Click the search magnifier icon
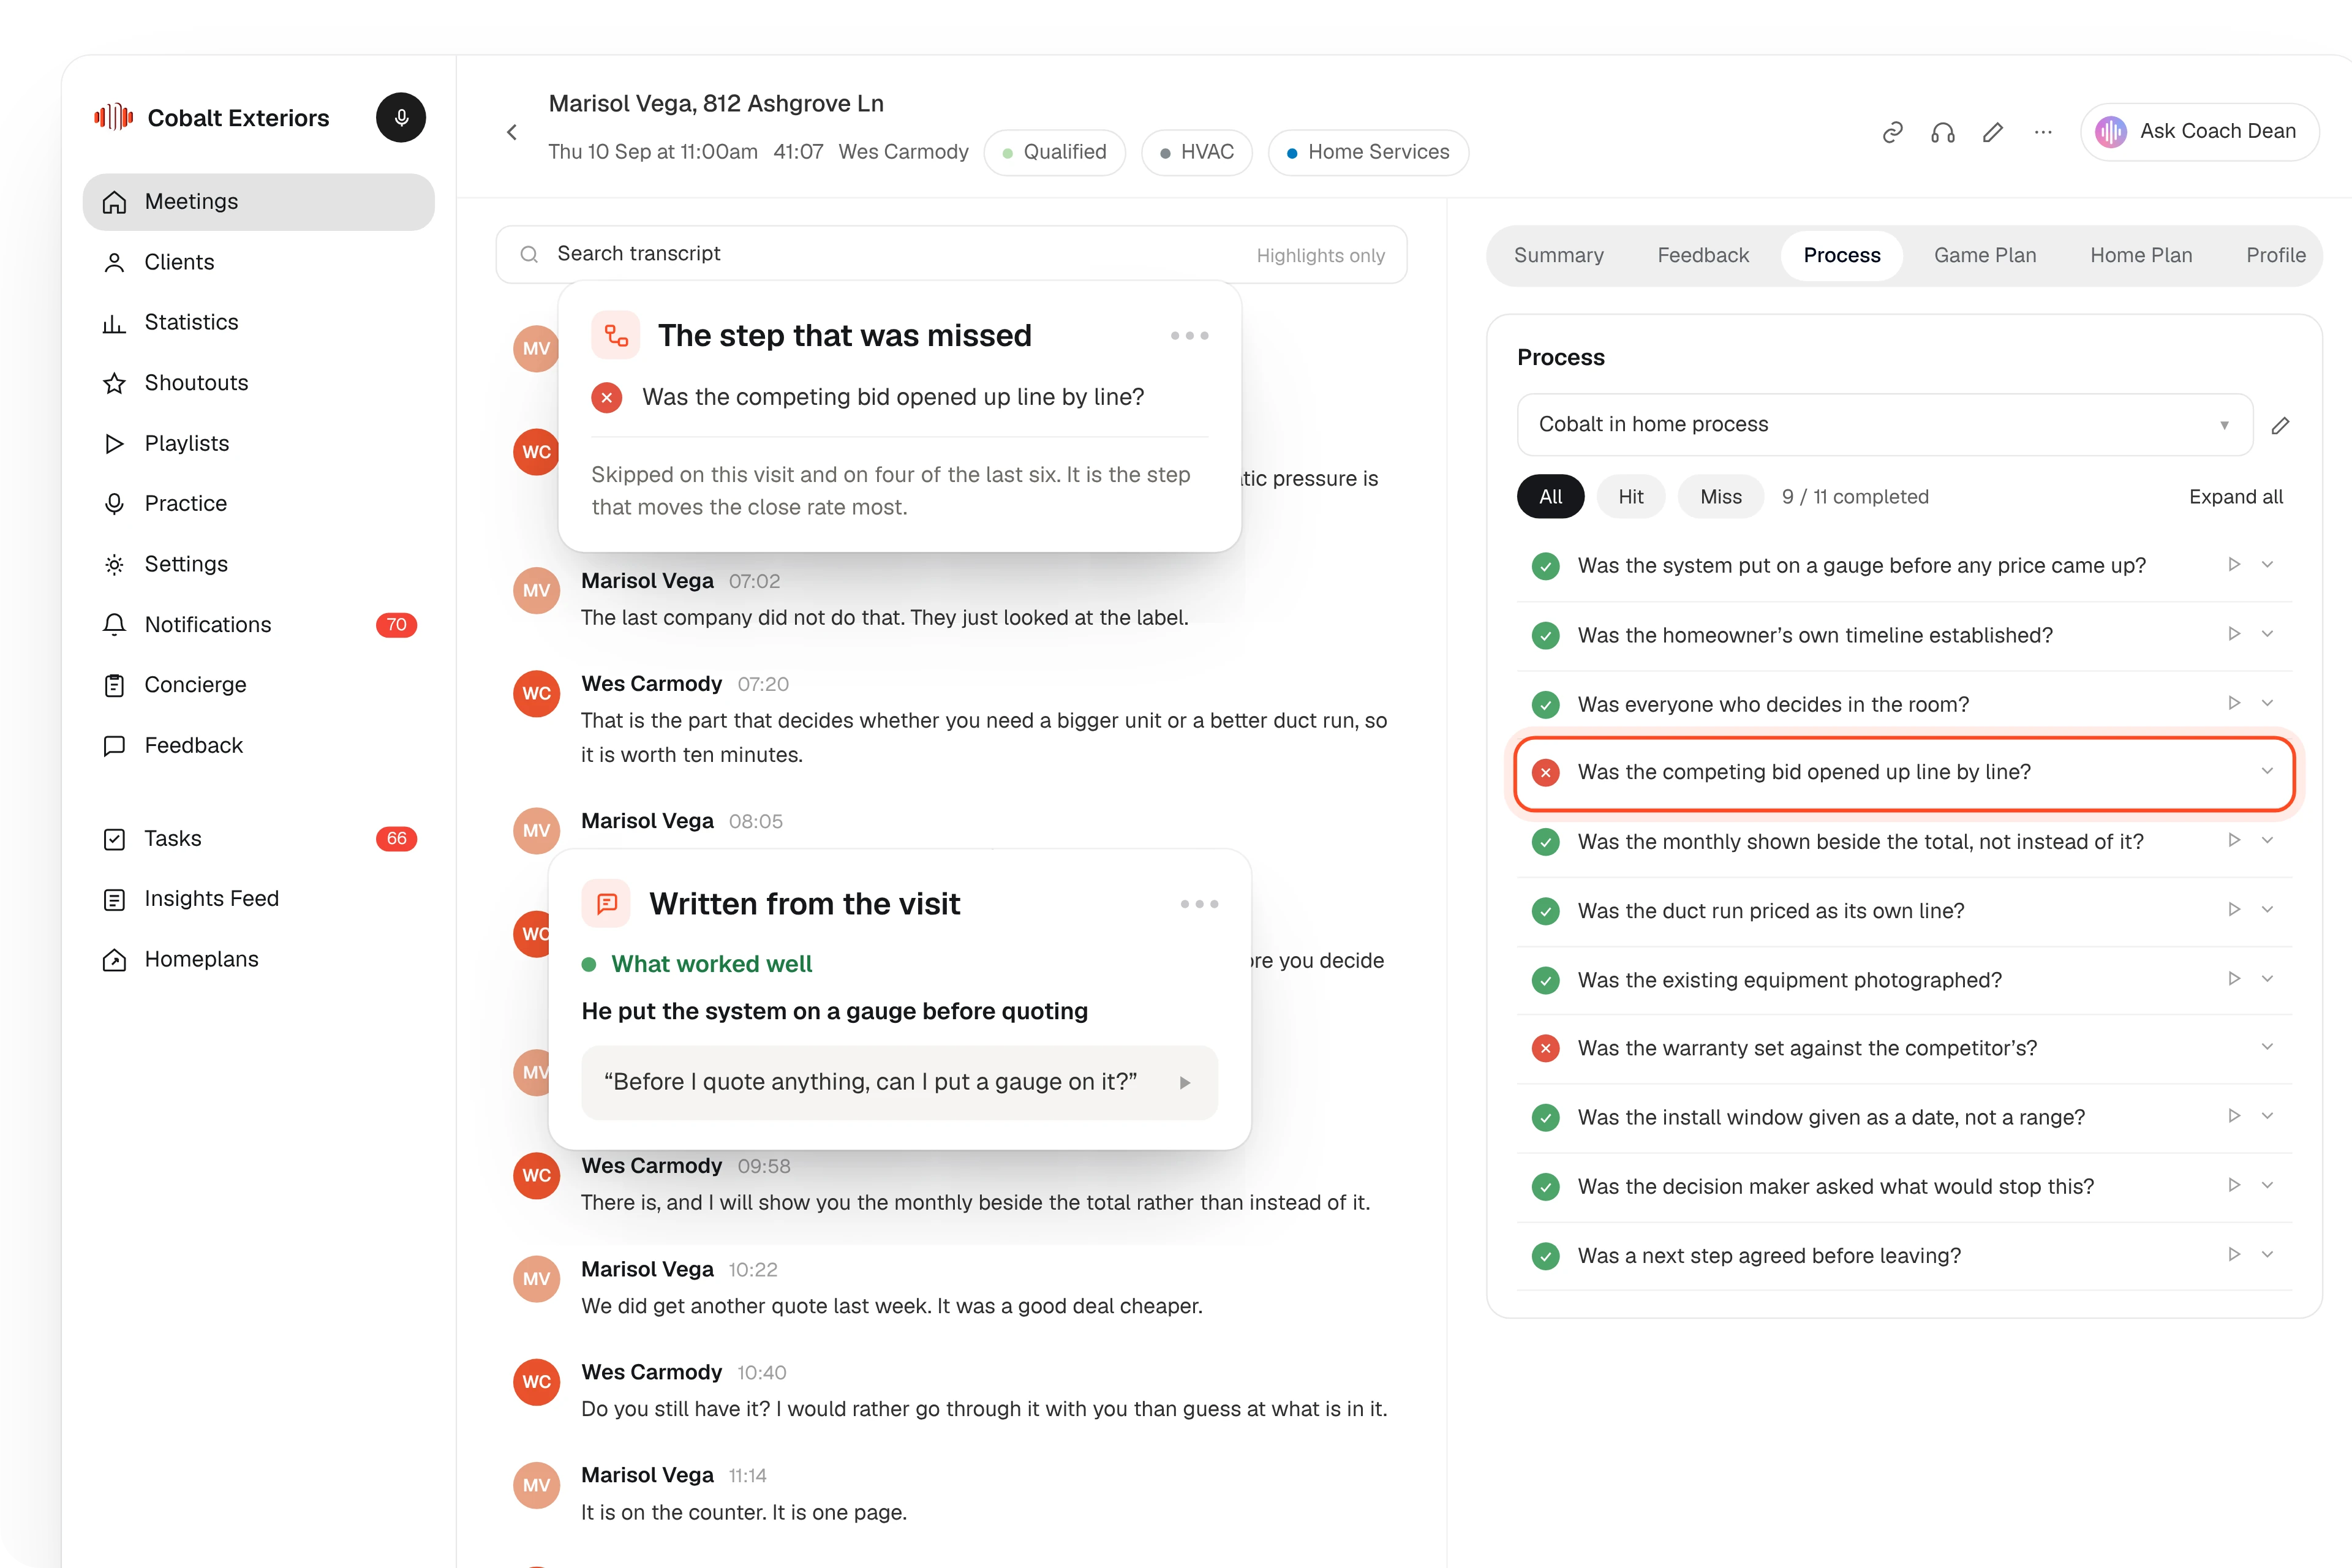2352x1568 pixels. (x=529, y=255)
